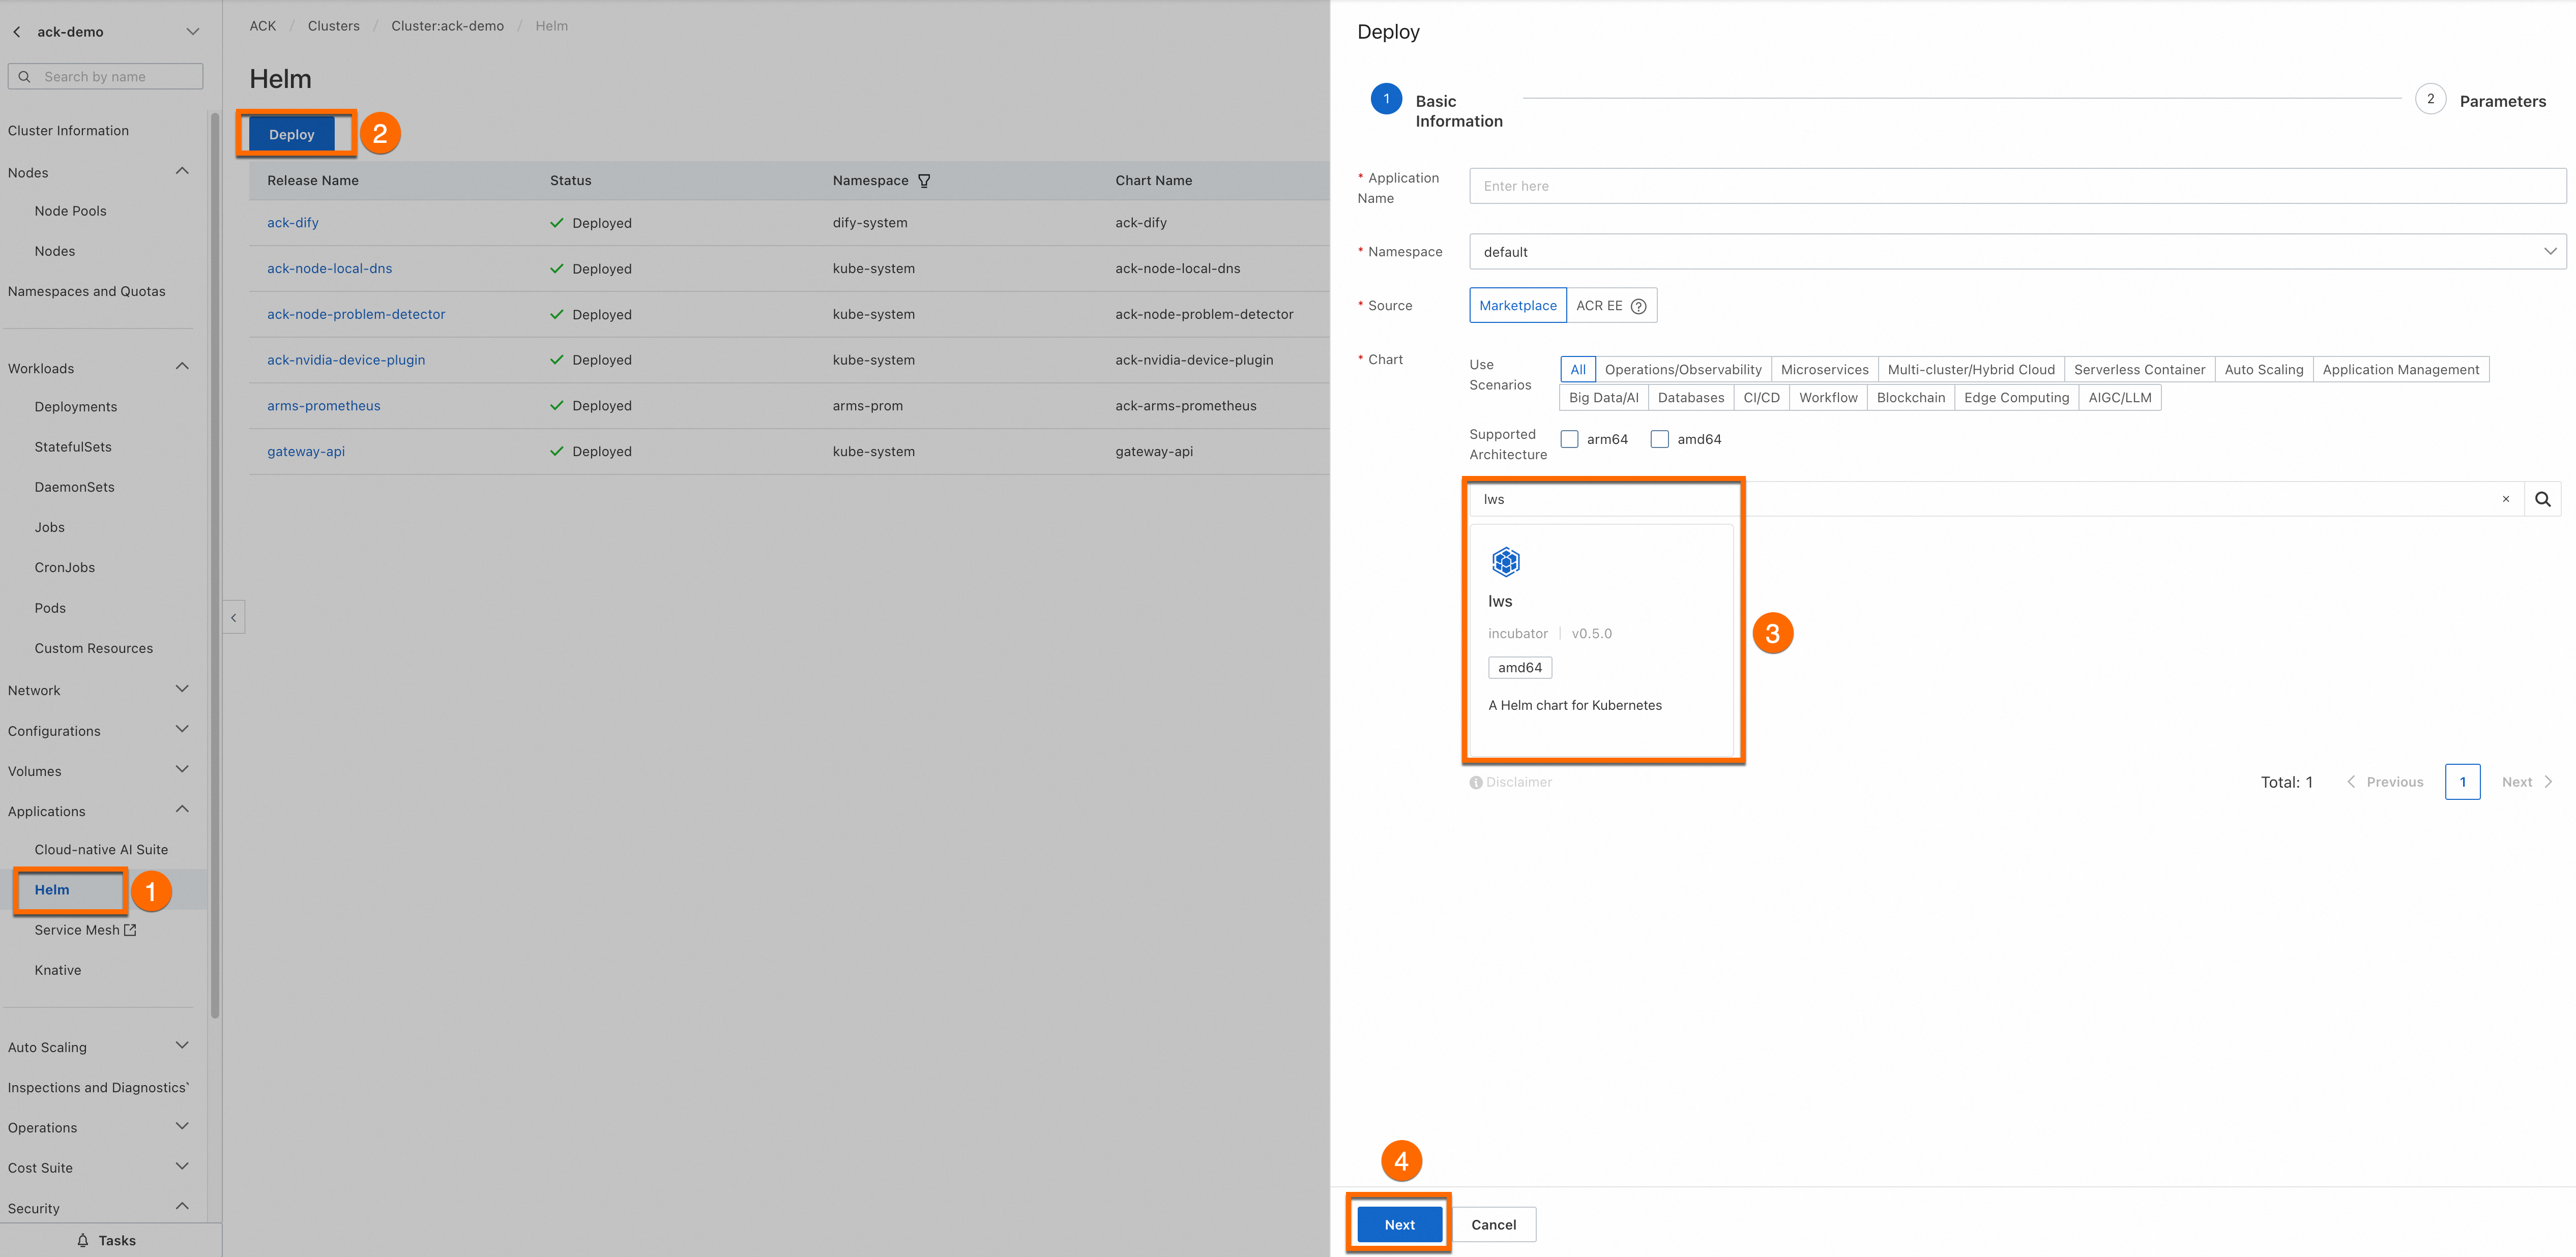2576x1257 pixels.
Task: Enable the arm64 architecture checkbox
Action: [1570, 439]
